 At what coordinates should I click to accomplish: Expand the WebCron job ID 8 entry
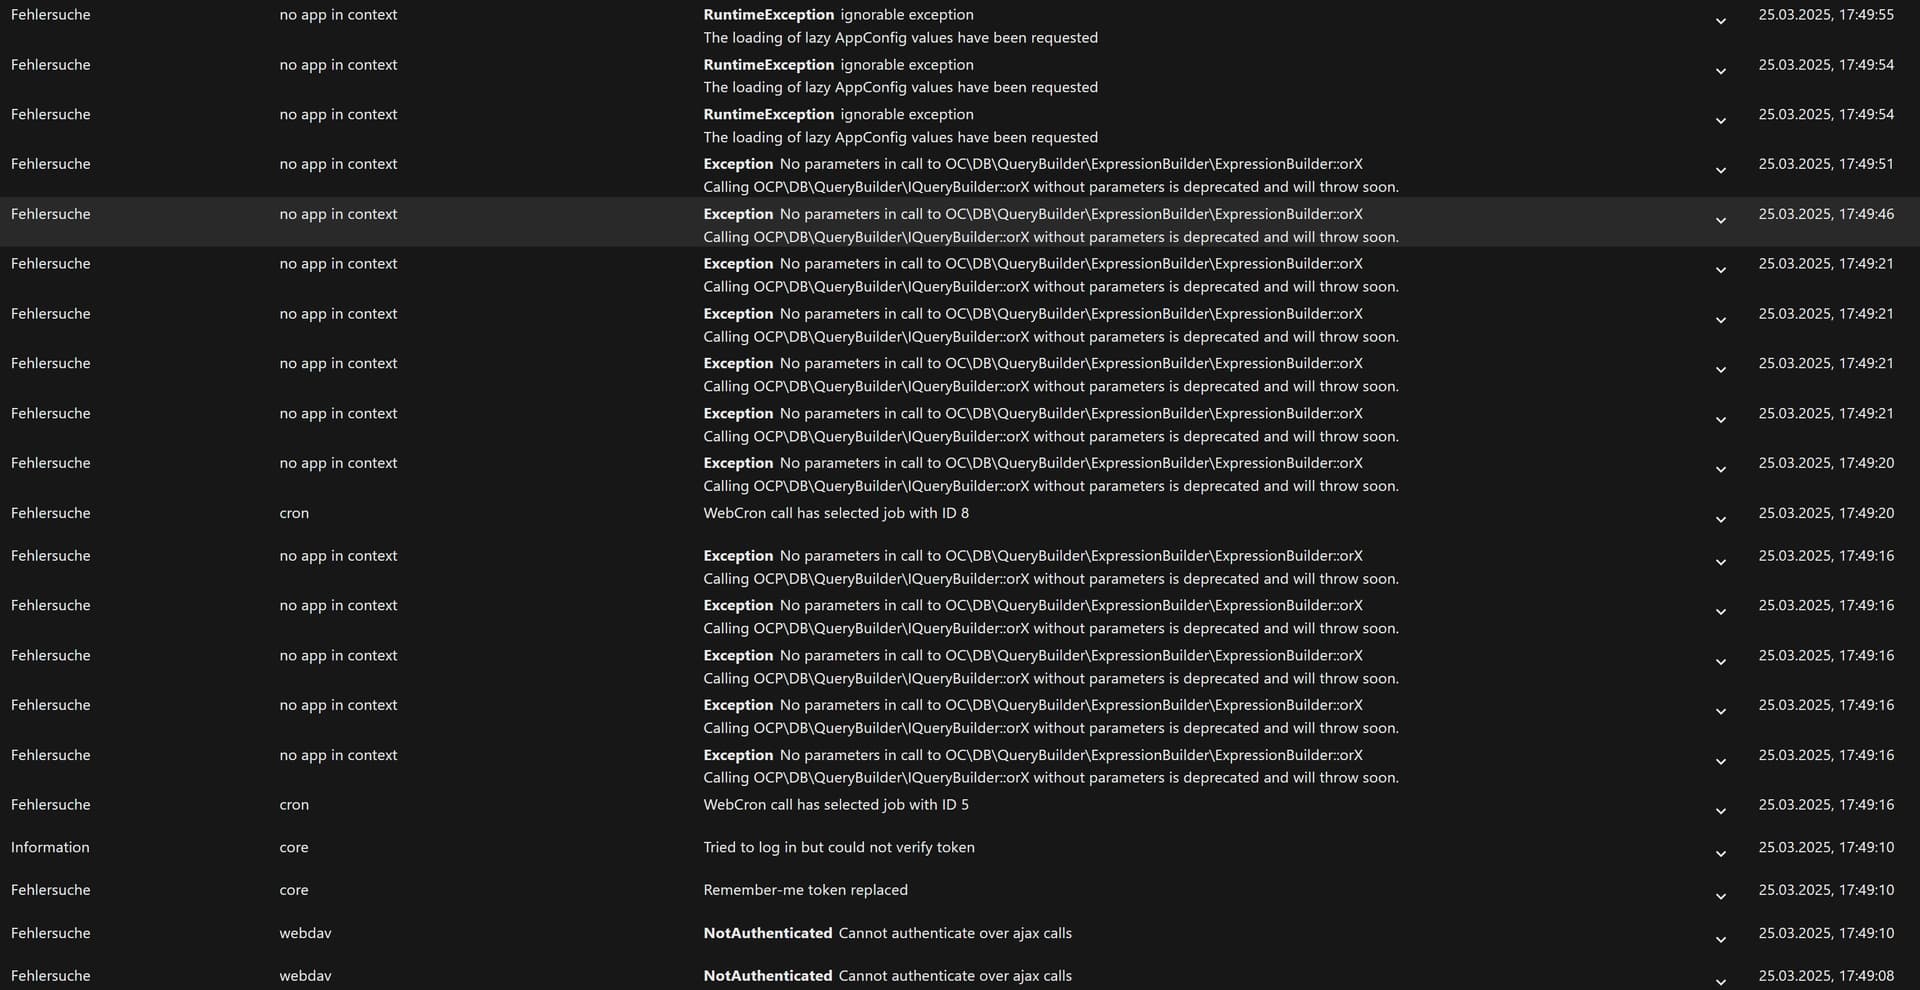1720,519
